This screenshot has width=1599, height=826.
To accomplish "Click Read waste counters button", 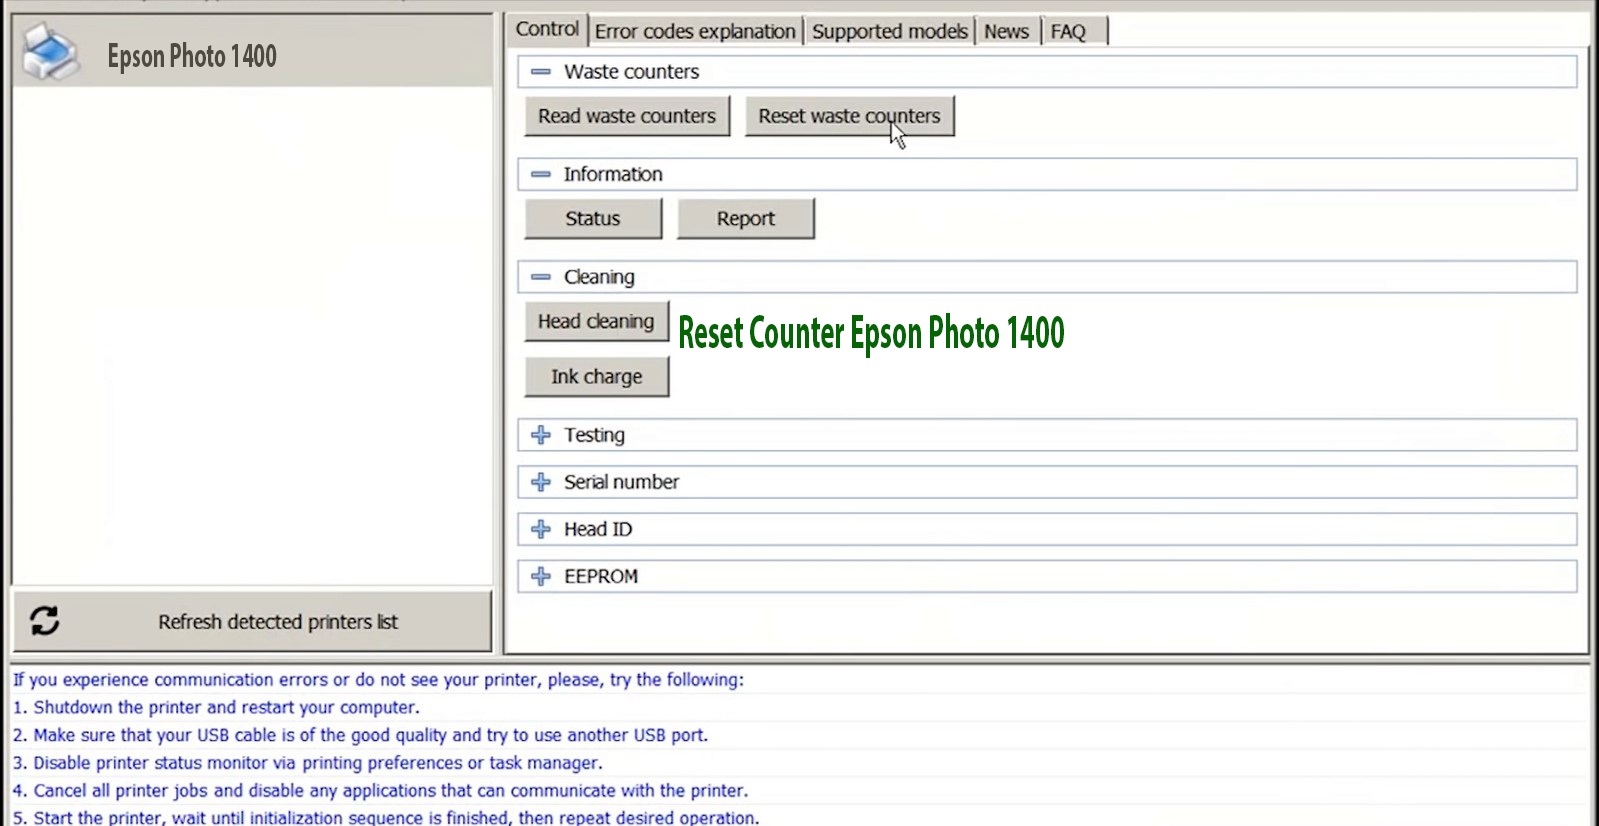I will tap(627, 116).
